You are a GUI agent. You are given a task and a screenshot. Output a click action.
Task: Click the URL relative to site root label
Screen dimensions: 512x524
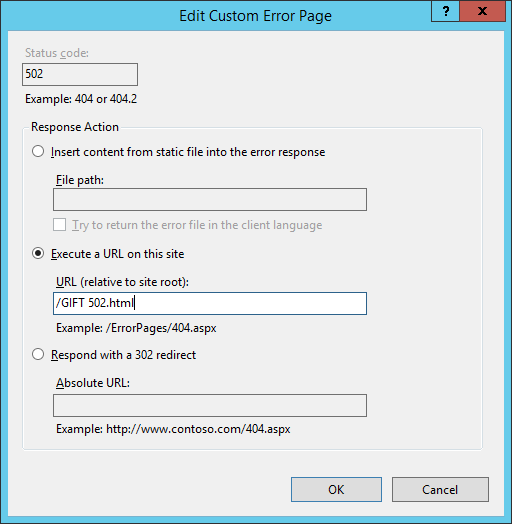pyautogui.click(x=122, y=282)
